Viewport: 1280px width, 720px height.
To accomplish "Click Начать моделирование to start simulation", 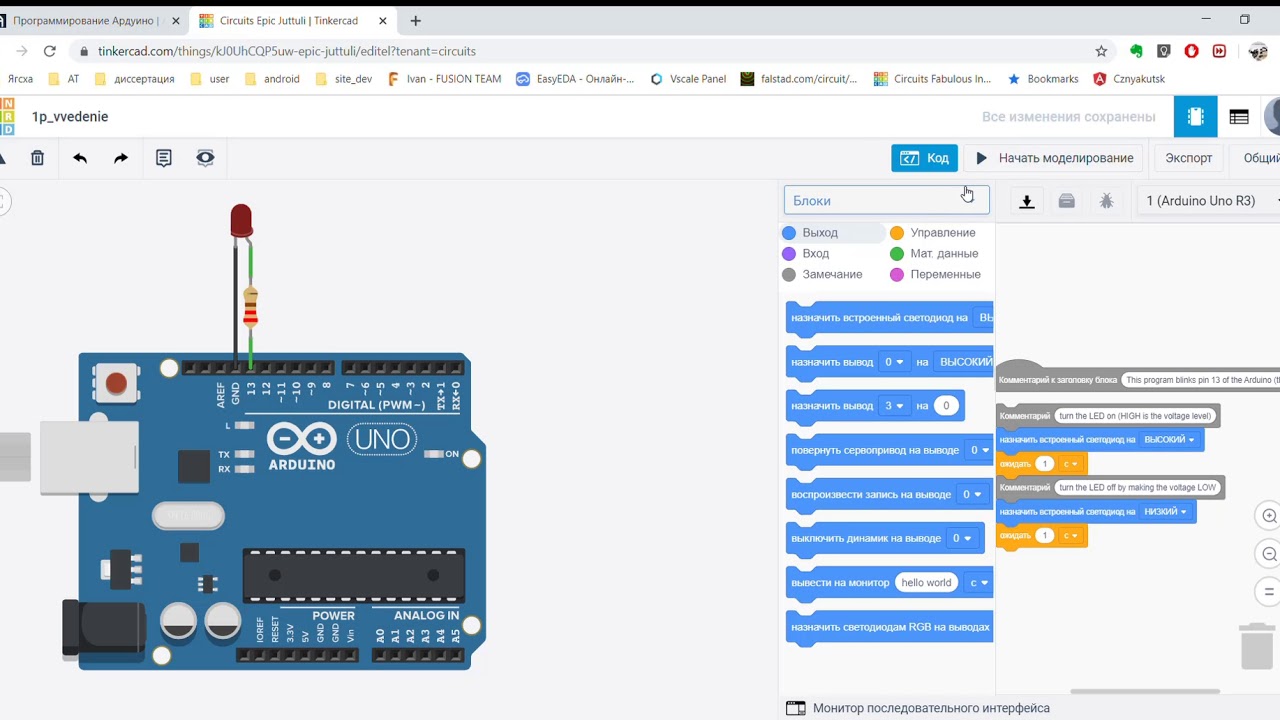I will [x=1055, y=158].
